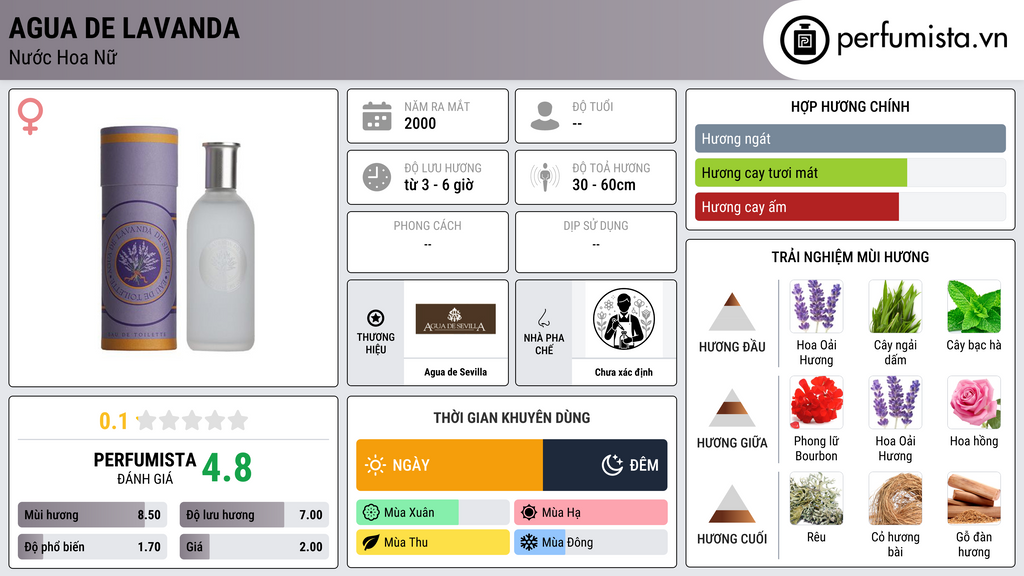Select the Hoa hồng note image

click(974, 403)
